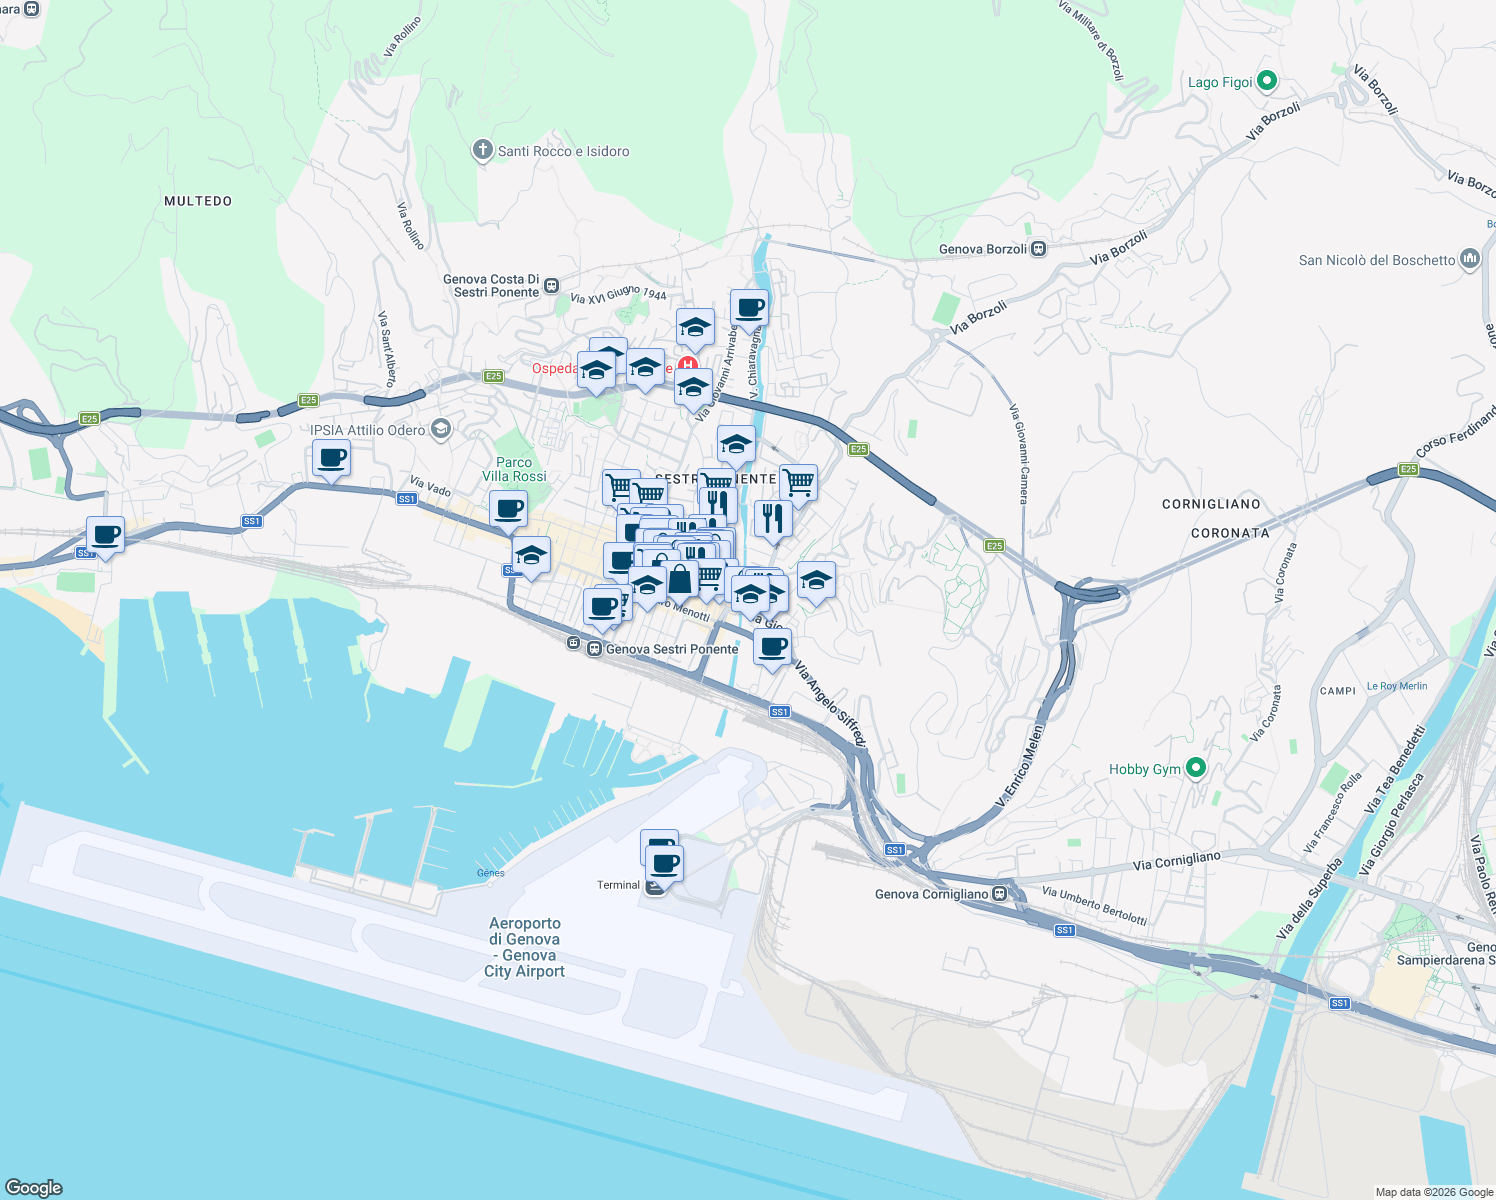The width and height of the screenshot is (1496, 1200).
Task: Click the graduation cap marker near Via Angelo Siffredi
Action: click(x=816, y=578)
